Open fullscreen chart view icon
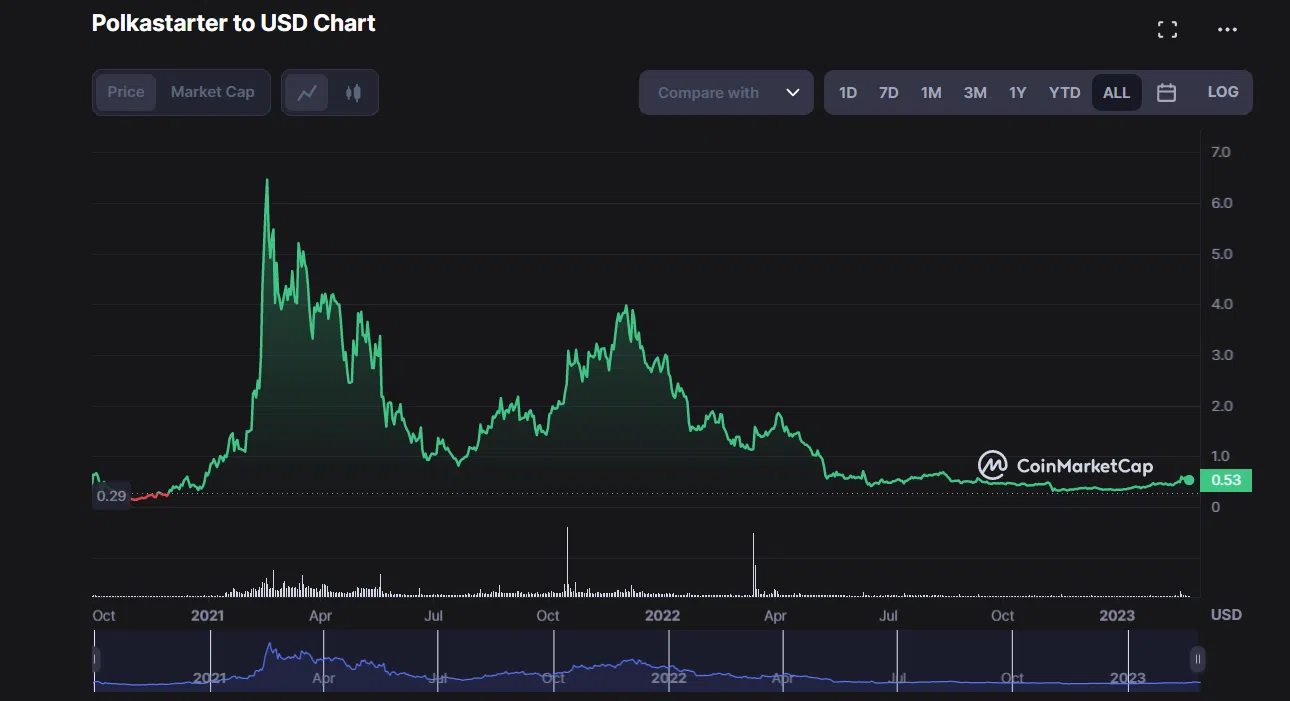This screenshot has width=1290, height=701. coord(1167,30)
